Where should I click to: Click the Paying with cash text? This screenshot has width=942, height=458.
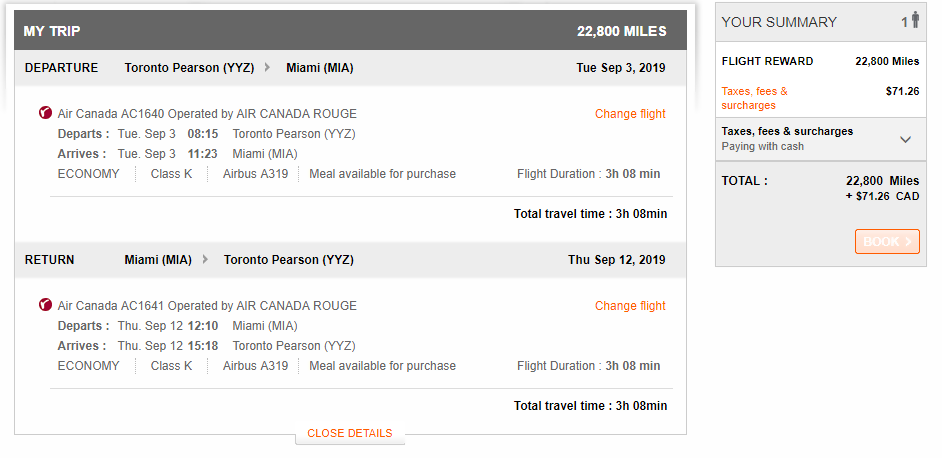(x=763, y=146)
